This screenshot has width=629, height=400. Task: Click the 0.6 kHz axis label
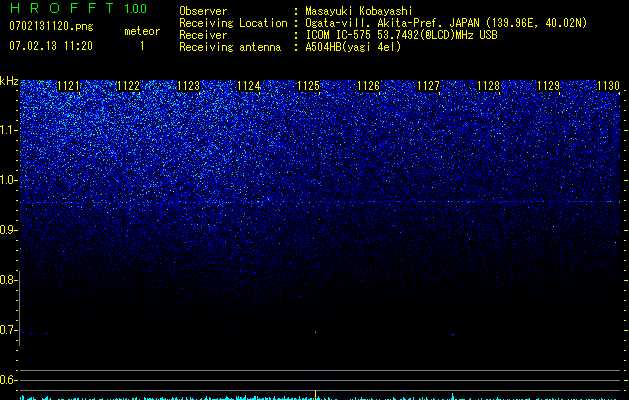tap(8, 380)
